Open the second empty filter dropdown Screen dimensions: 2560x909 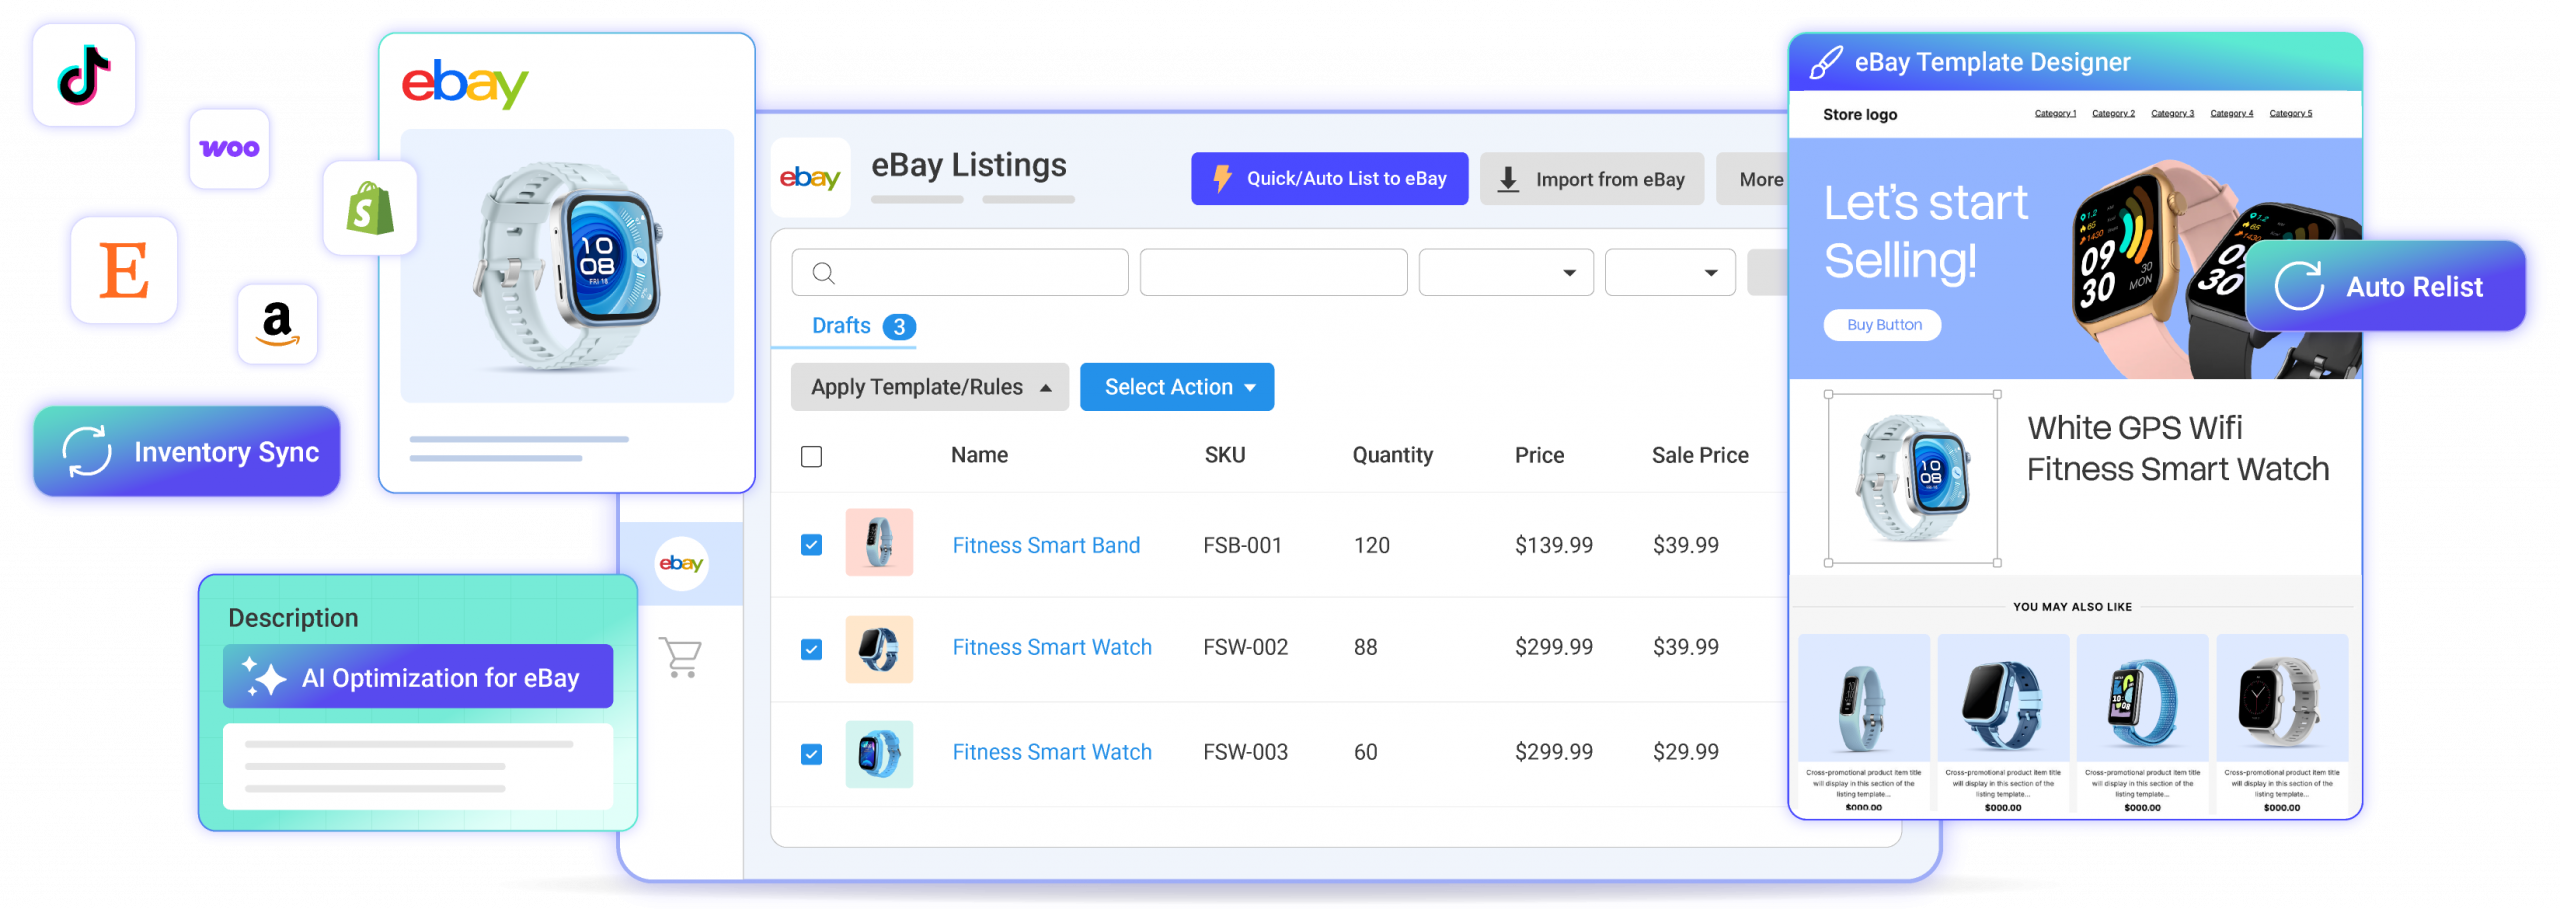(x=1669, y=273)
